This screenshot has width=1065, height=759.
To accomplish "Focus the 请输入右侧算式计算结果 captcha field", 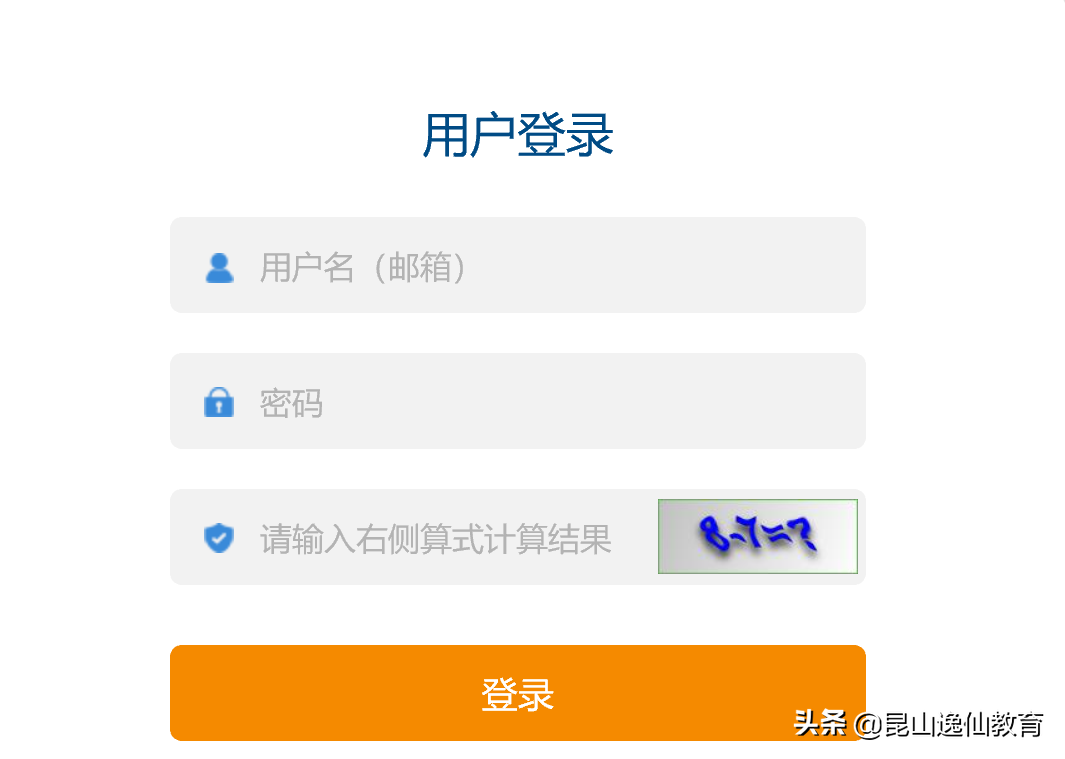I will coord(413,537).
